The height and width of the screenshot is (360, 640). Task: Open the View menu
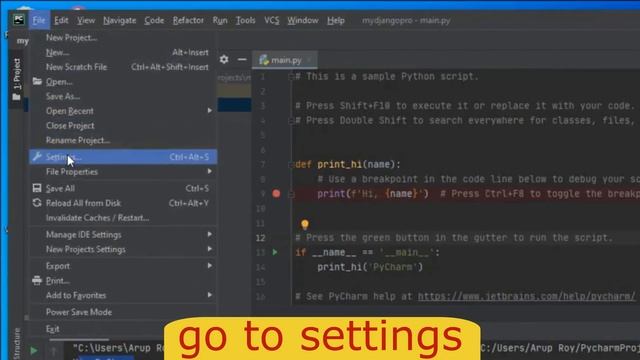[x=86, y=20]
